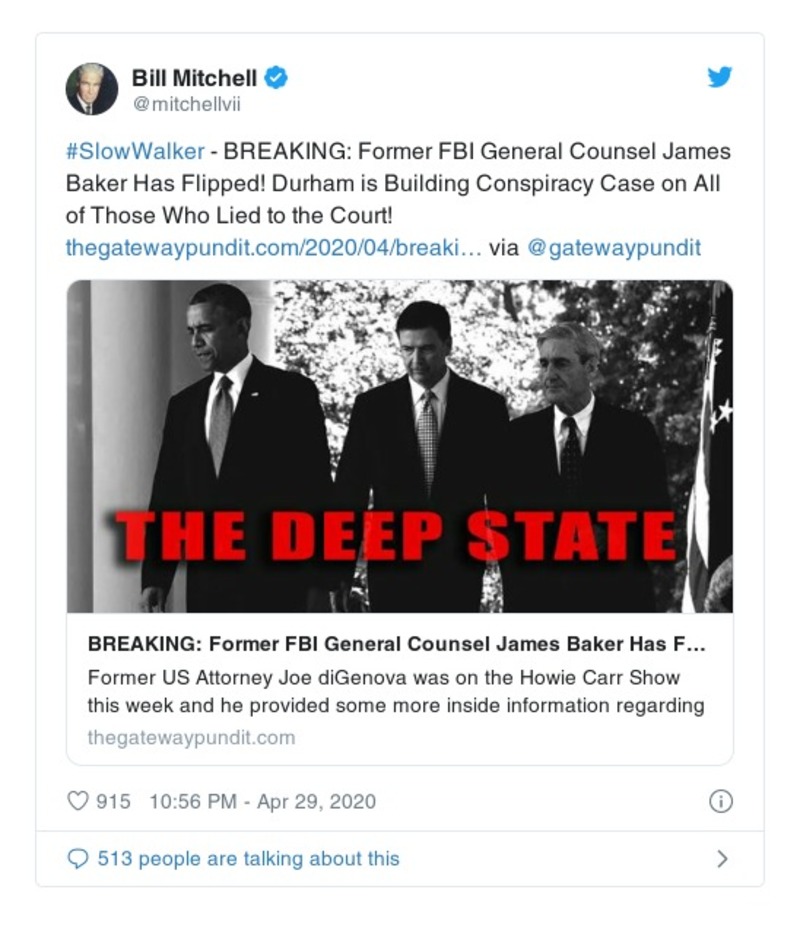Image resolution: width=800 pixels, height=934 pixels.
Task: Click the heart like icon
Action: click(78, 801)
